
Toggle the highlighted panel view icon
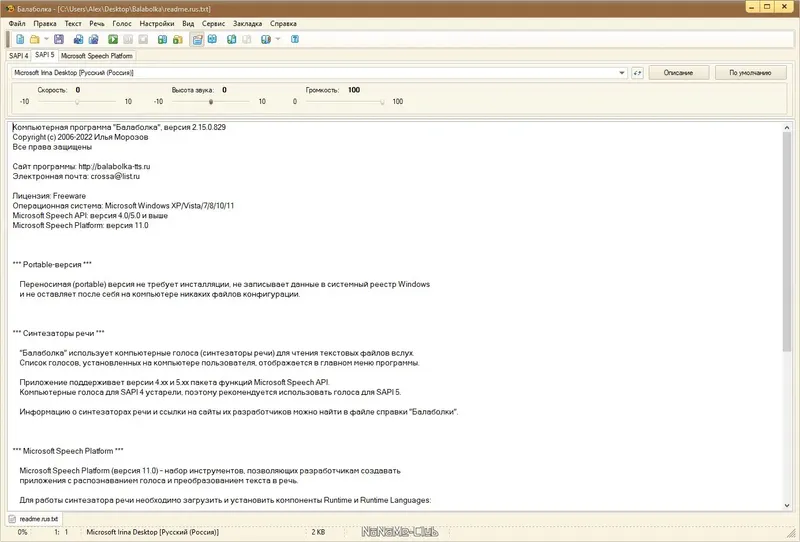pyautogui.click(x=197, y=39)
